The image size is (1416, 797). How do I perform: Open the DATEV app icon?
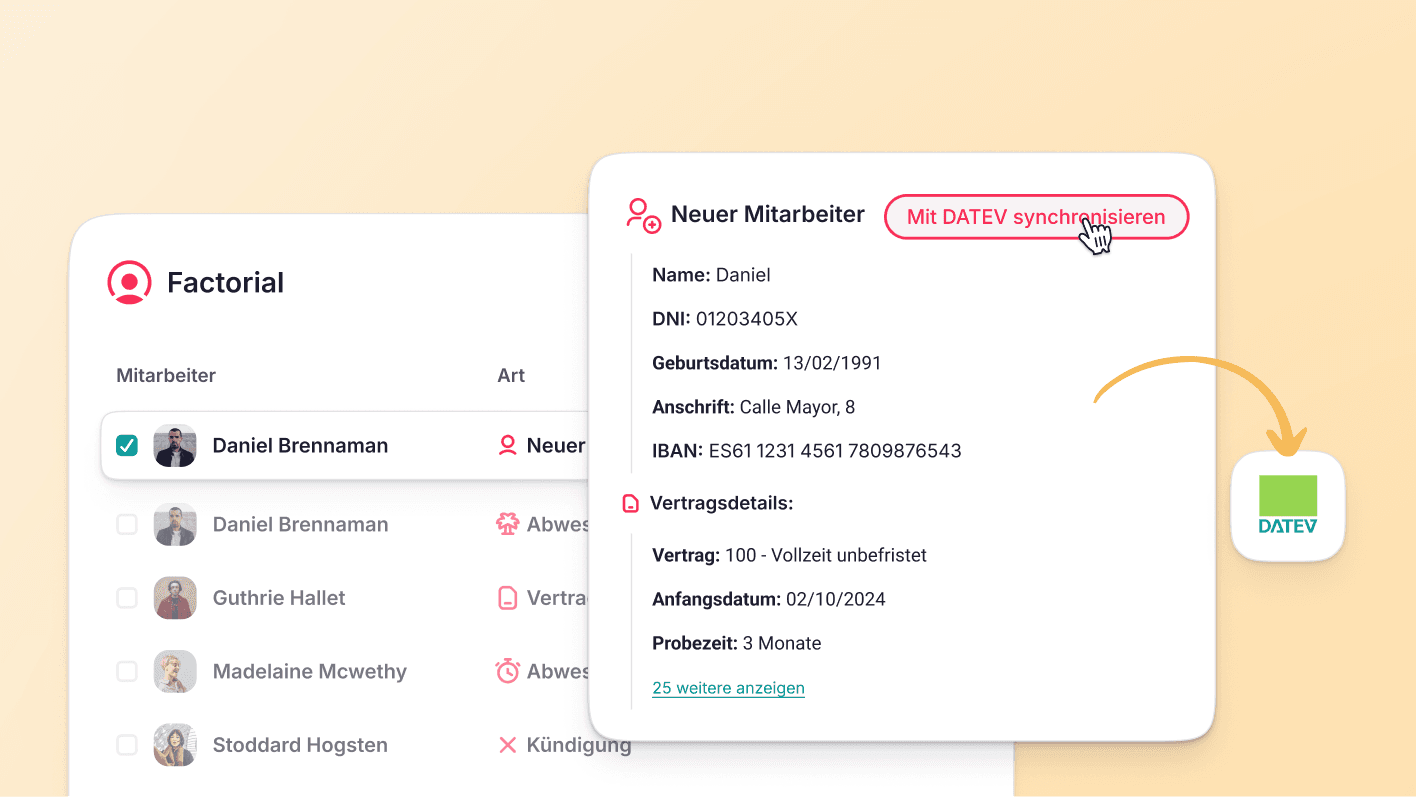click(x=1288, y=507)
